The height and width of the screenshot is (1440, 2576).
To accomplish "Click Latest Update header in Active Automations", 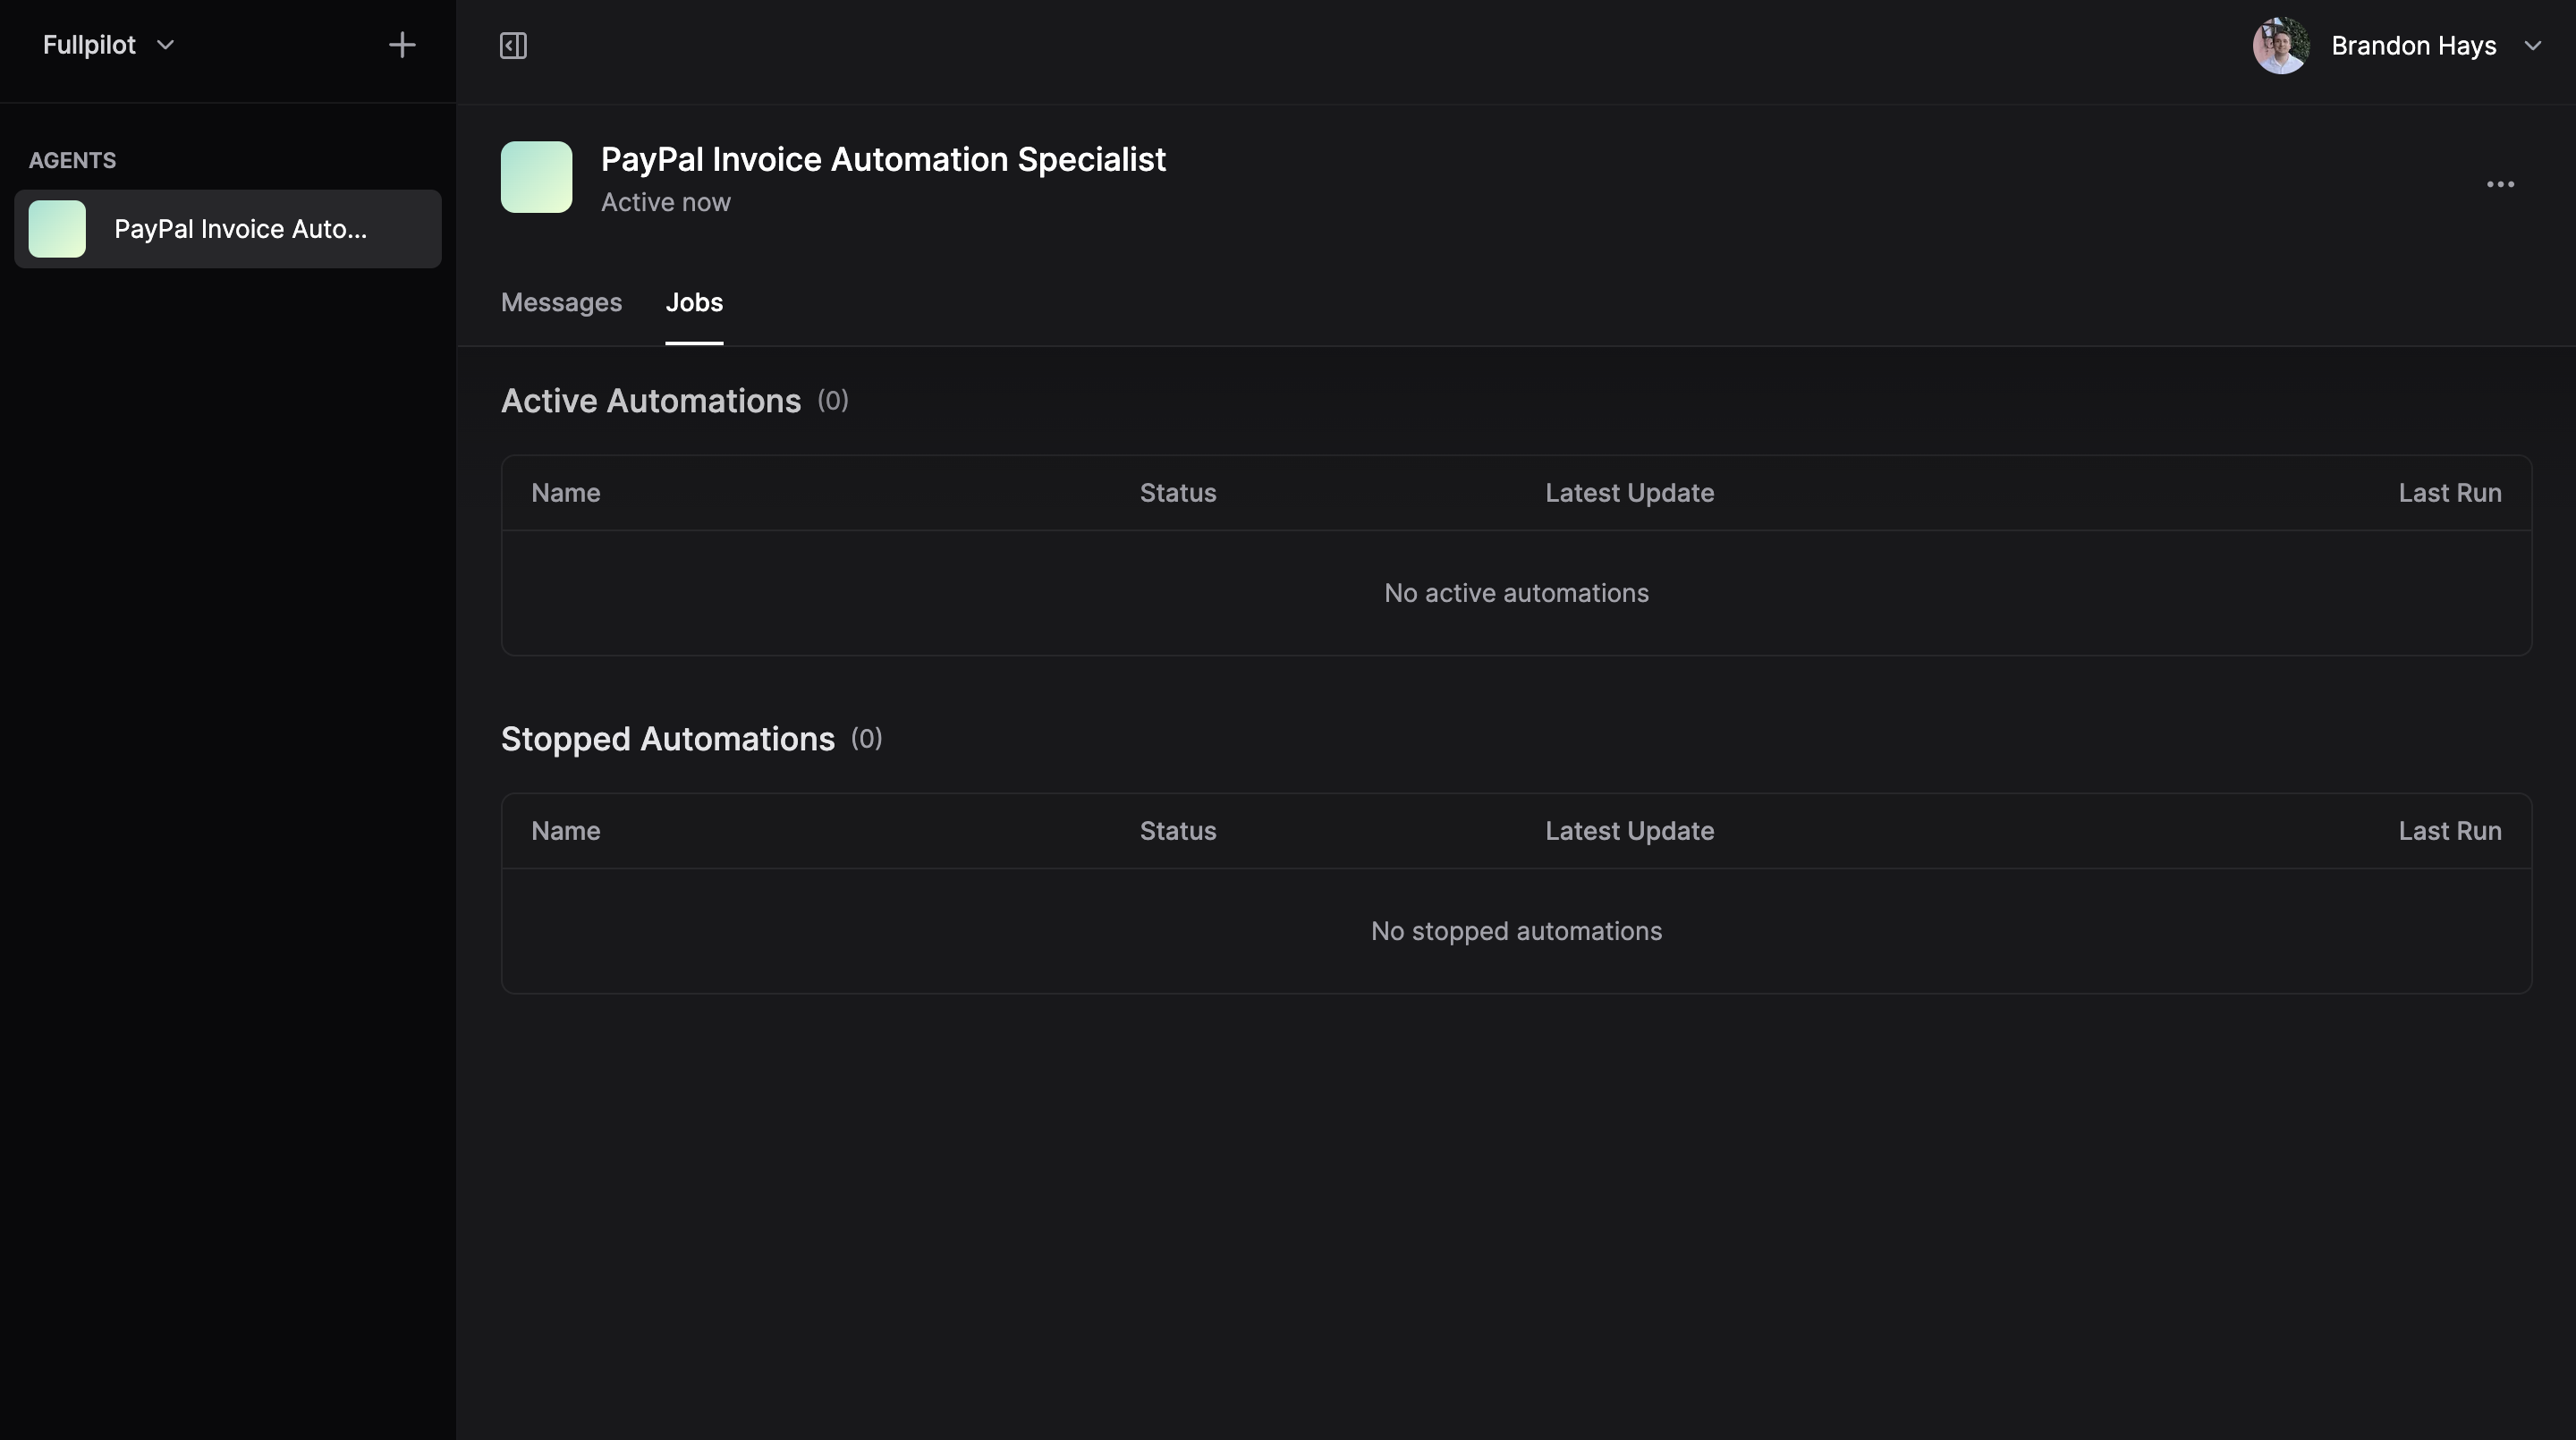I will (1629, 493).
